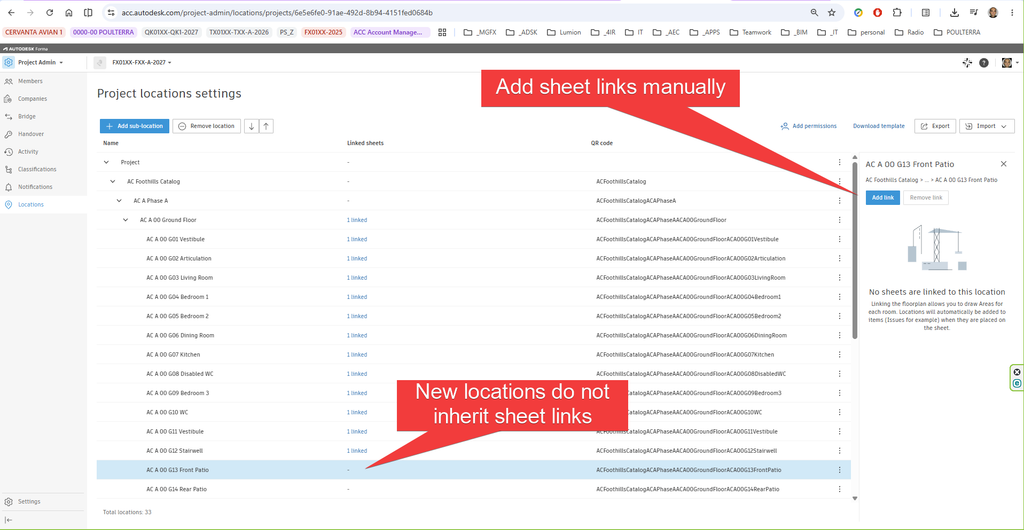The image size is (1024, 530).
Task: Close the G13 Front Patio details panel
Action: pyautogui.click(x=1004, y=164)
